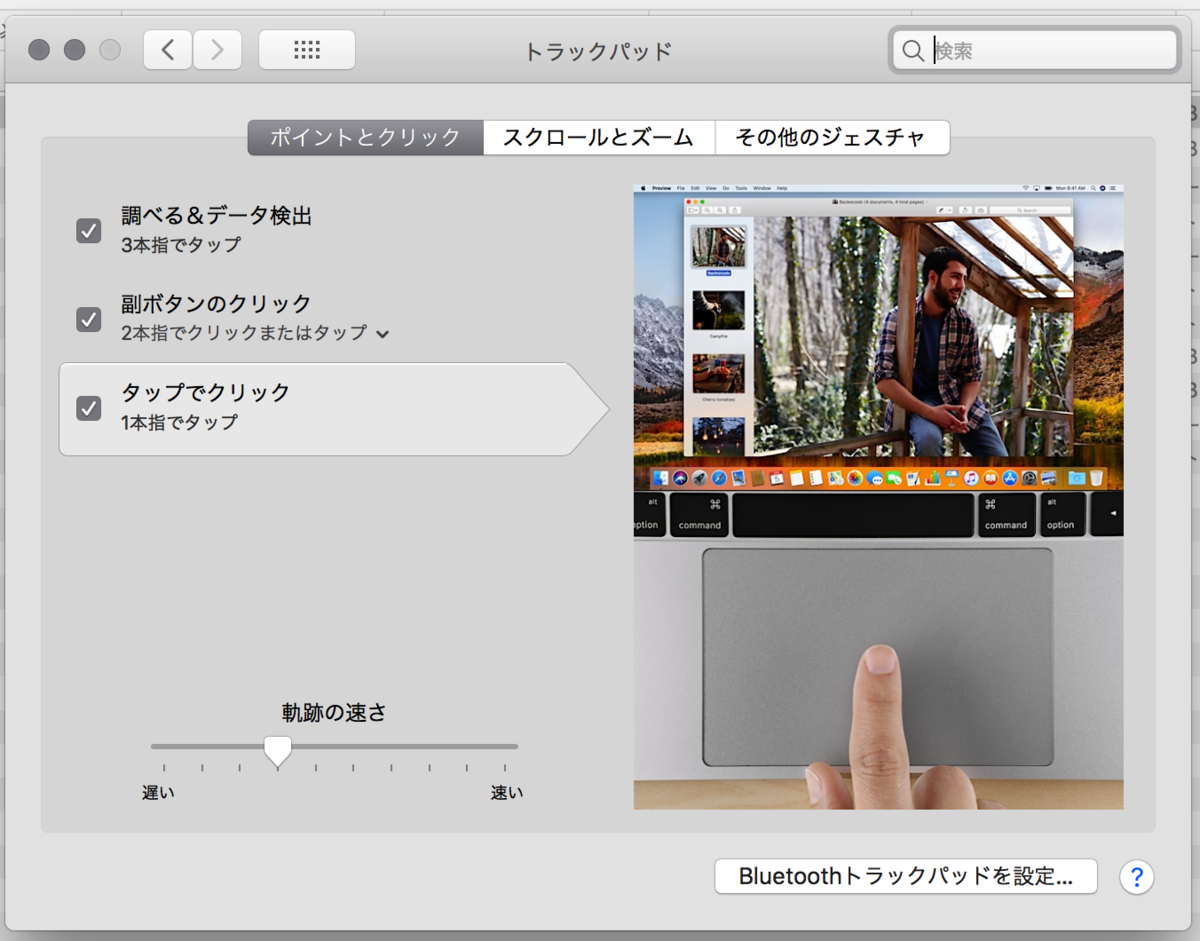
Task: Click Bluetoothトラックパッドを設定 button
Action: coord(906,877)
